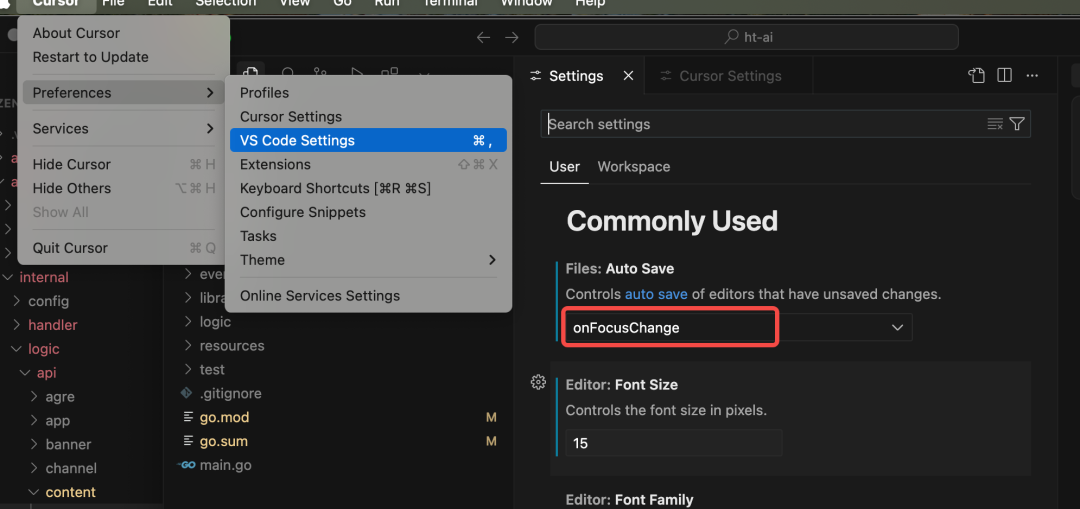Click the Editor: Font Family setting title
The width and height of the screenshot is (1080, 509).
point(629,499)
